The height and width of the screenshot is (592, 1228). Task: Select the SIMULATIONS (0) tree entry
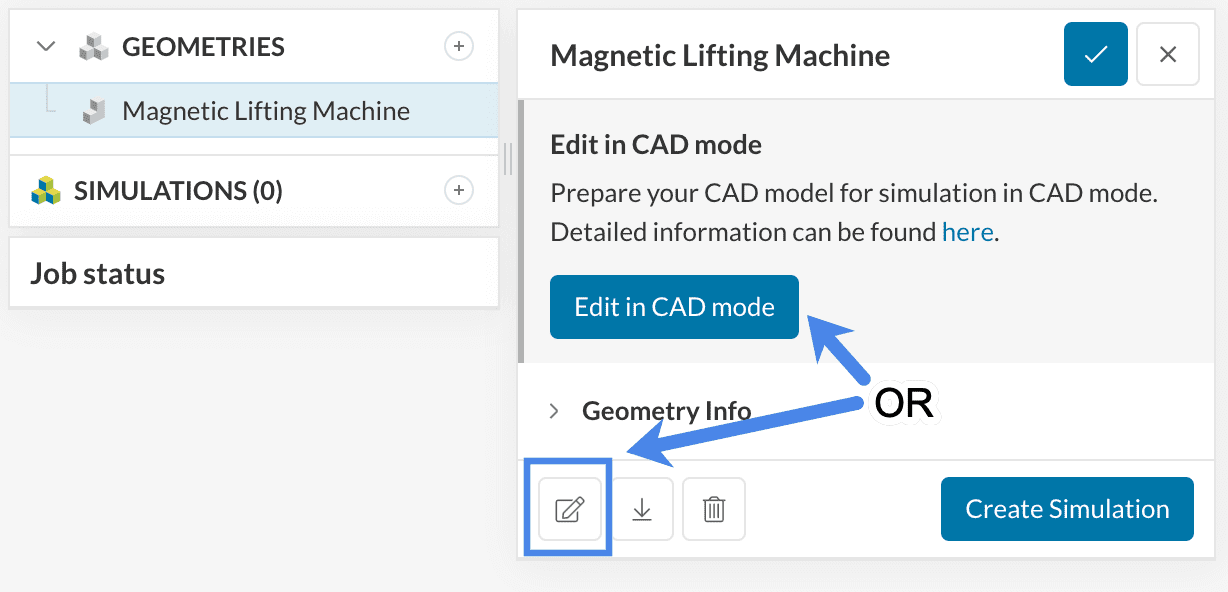click(x=178, y=190)
